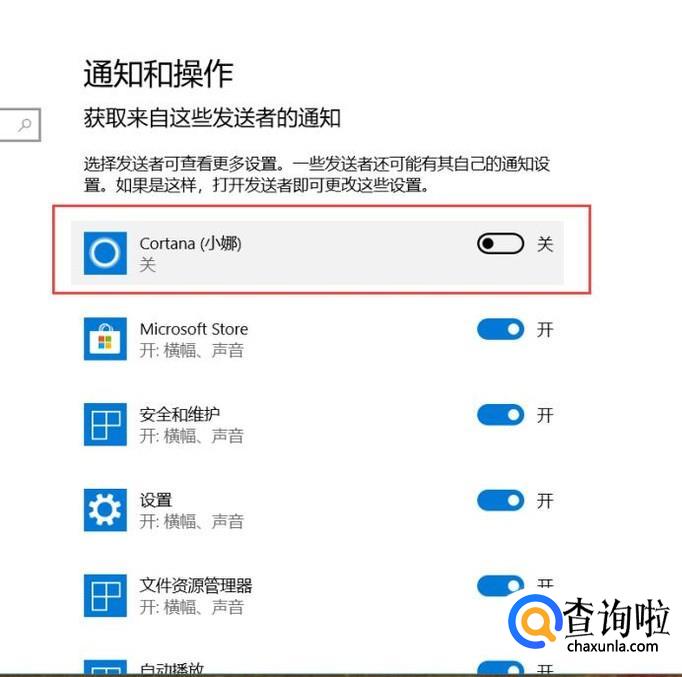Click the chaxunla.com watermark text
This screenshot has height=677, width=682.
[612, 646]
